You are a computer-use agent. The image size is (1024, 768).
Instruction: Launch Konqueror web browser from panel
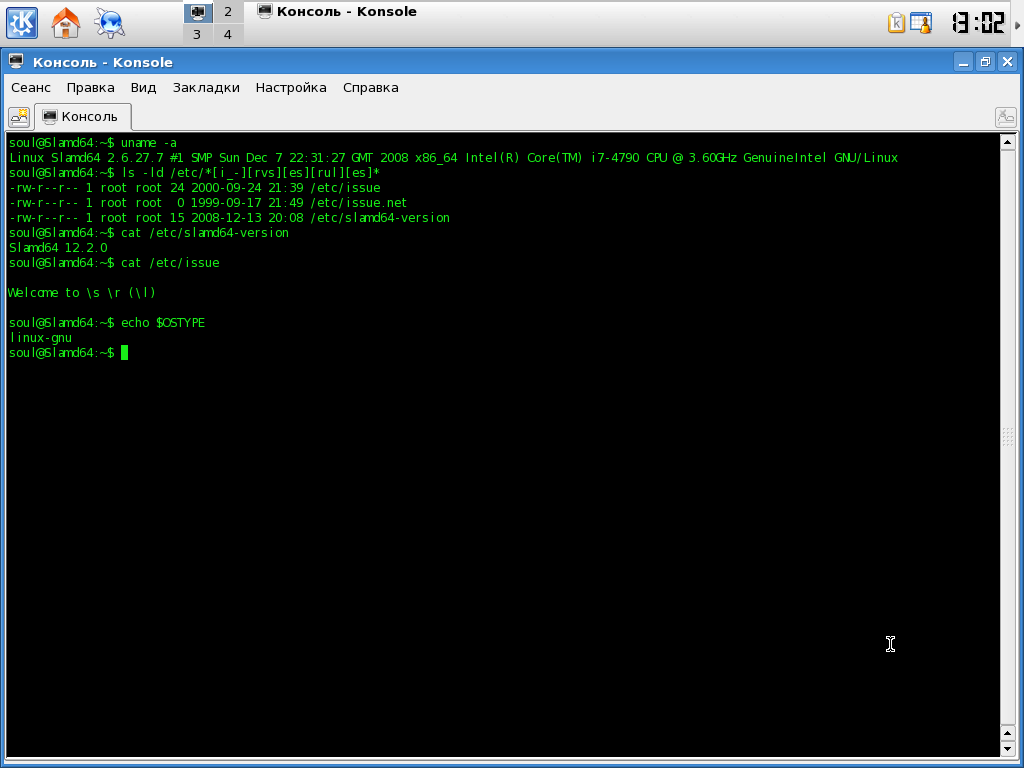click(x=110, y=23)
